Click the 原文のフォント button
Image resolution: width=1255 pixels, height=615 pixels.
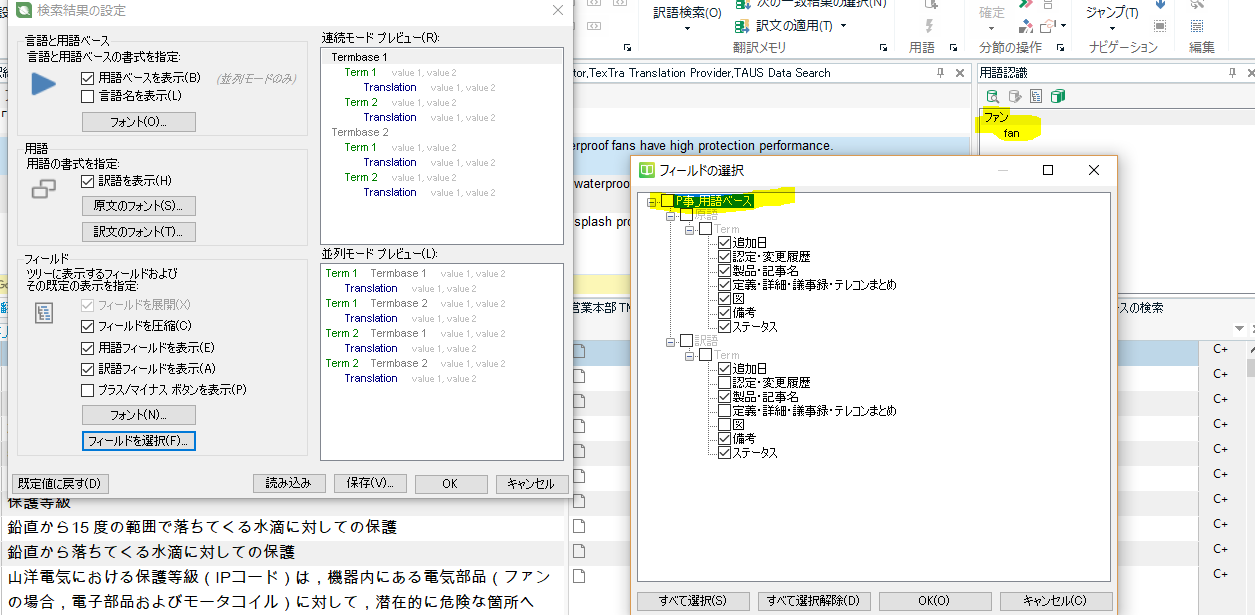pyautogui.click(x=138, y=206)
